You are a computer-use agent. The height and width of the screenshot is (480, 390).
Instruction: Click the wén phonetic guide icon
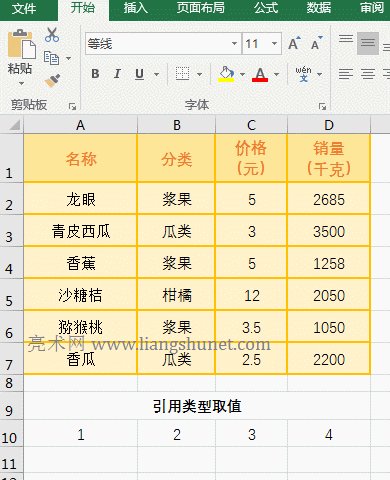click(303, 74)
